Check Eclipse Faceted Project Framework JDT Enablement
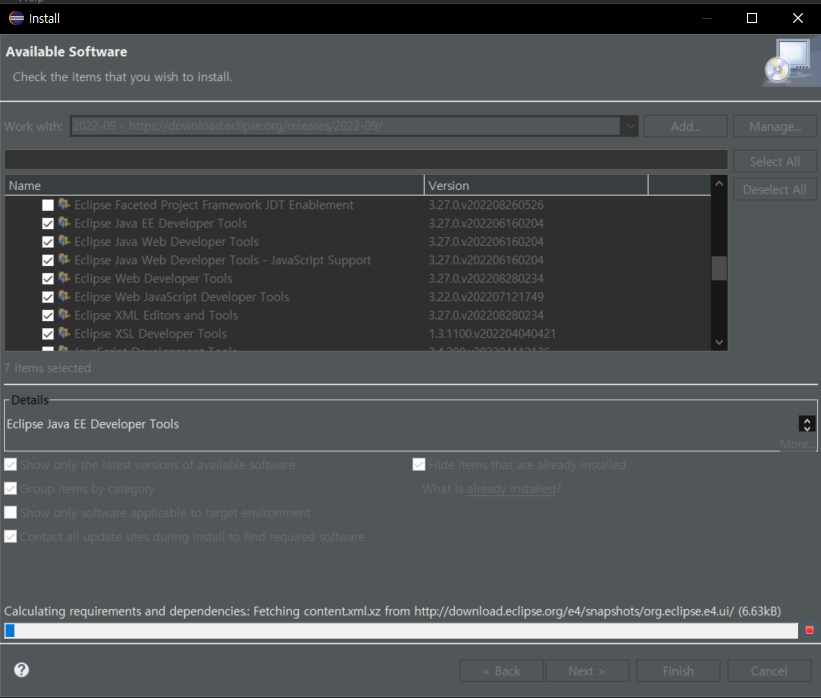This screenshot has height=698, width=821. click(x=48, y=205)
